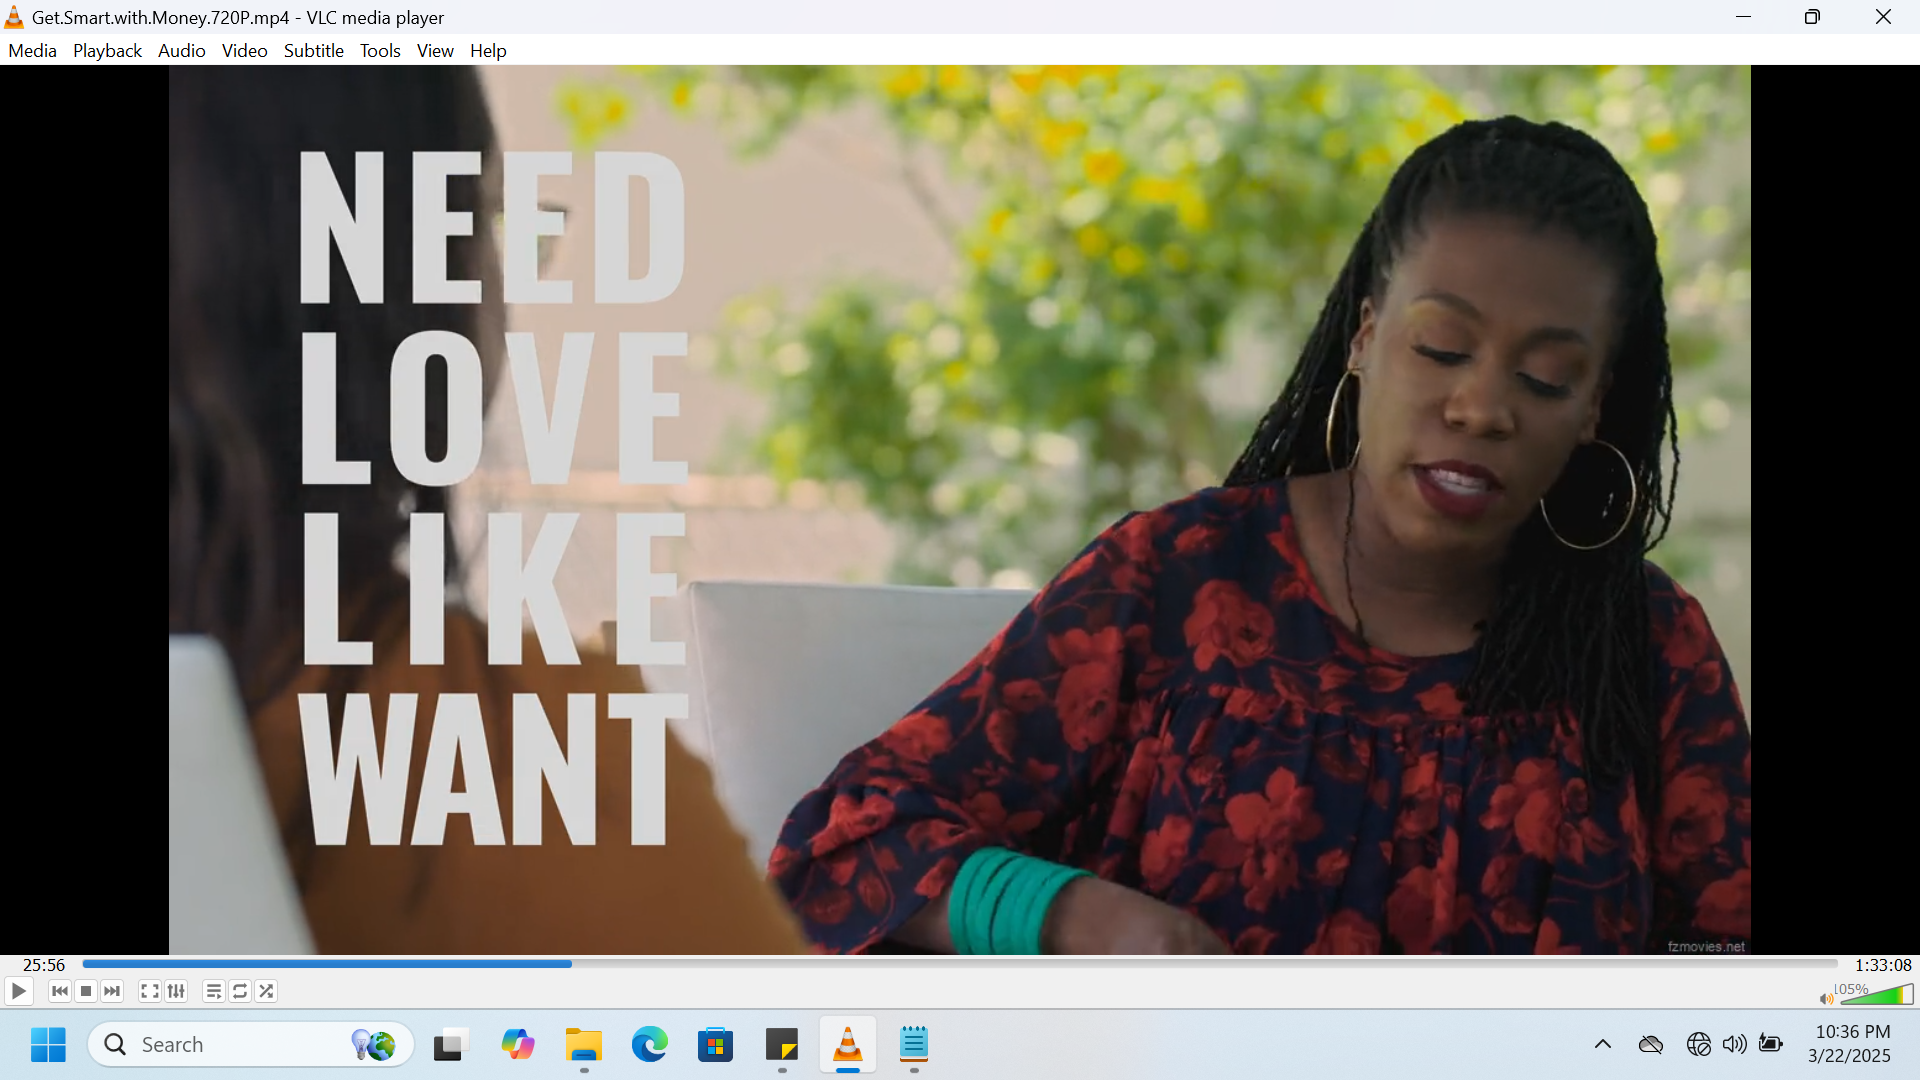This screenshot has height=1080, width=1920.
Task: Expand the Playback menu
Action: [107, 51]
